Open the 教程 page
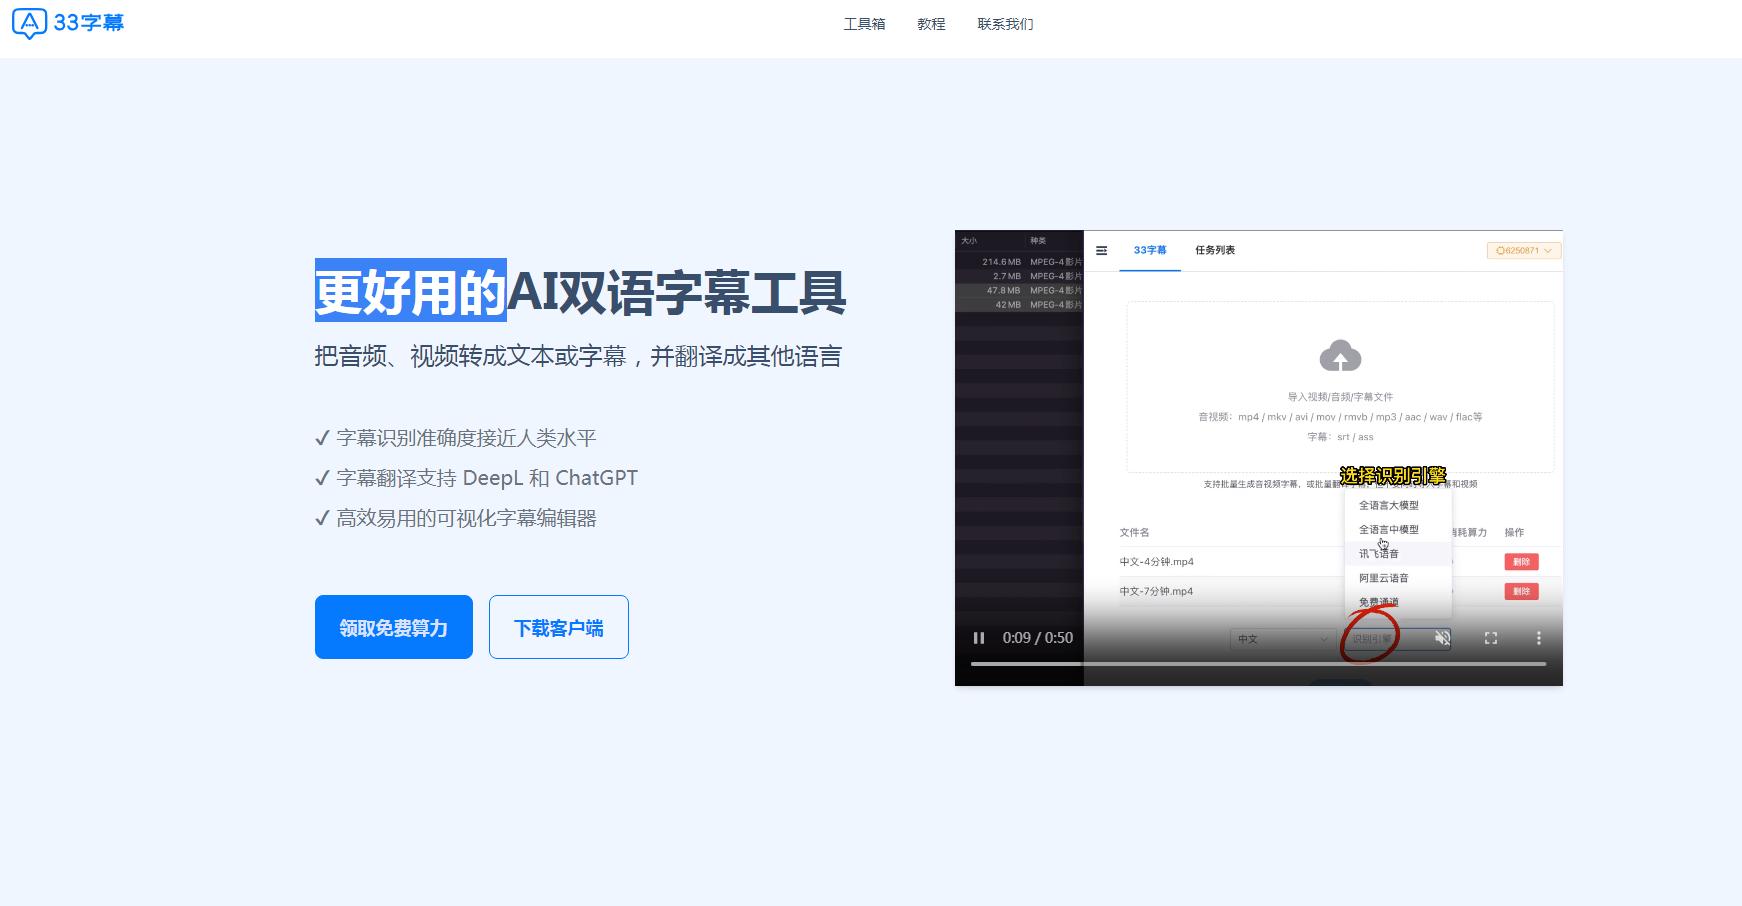This screenshot has height=906, width=1742. (931, 24)
